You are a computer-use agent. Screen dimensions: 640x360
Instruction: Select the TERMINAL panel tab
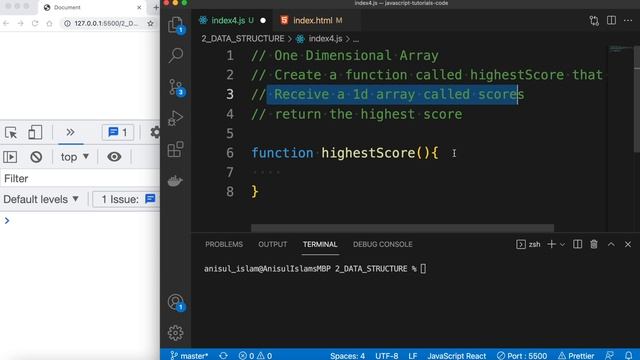coord(320,244)
